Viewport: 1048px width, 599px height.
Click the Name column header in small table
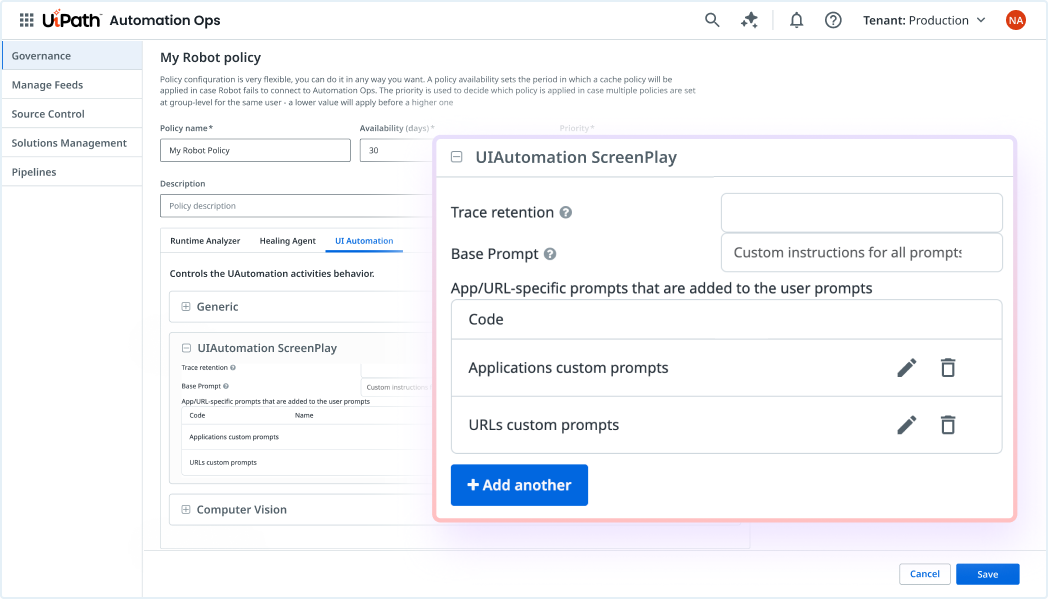304,415
